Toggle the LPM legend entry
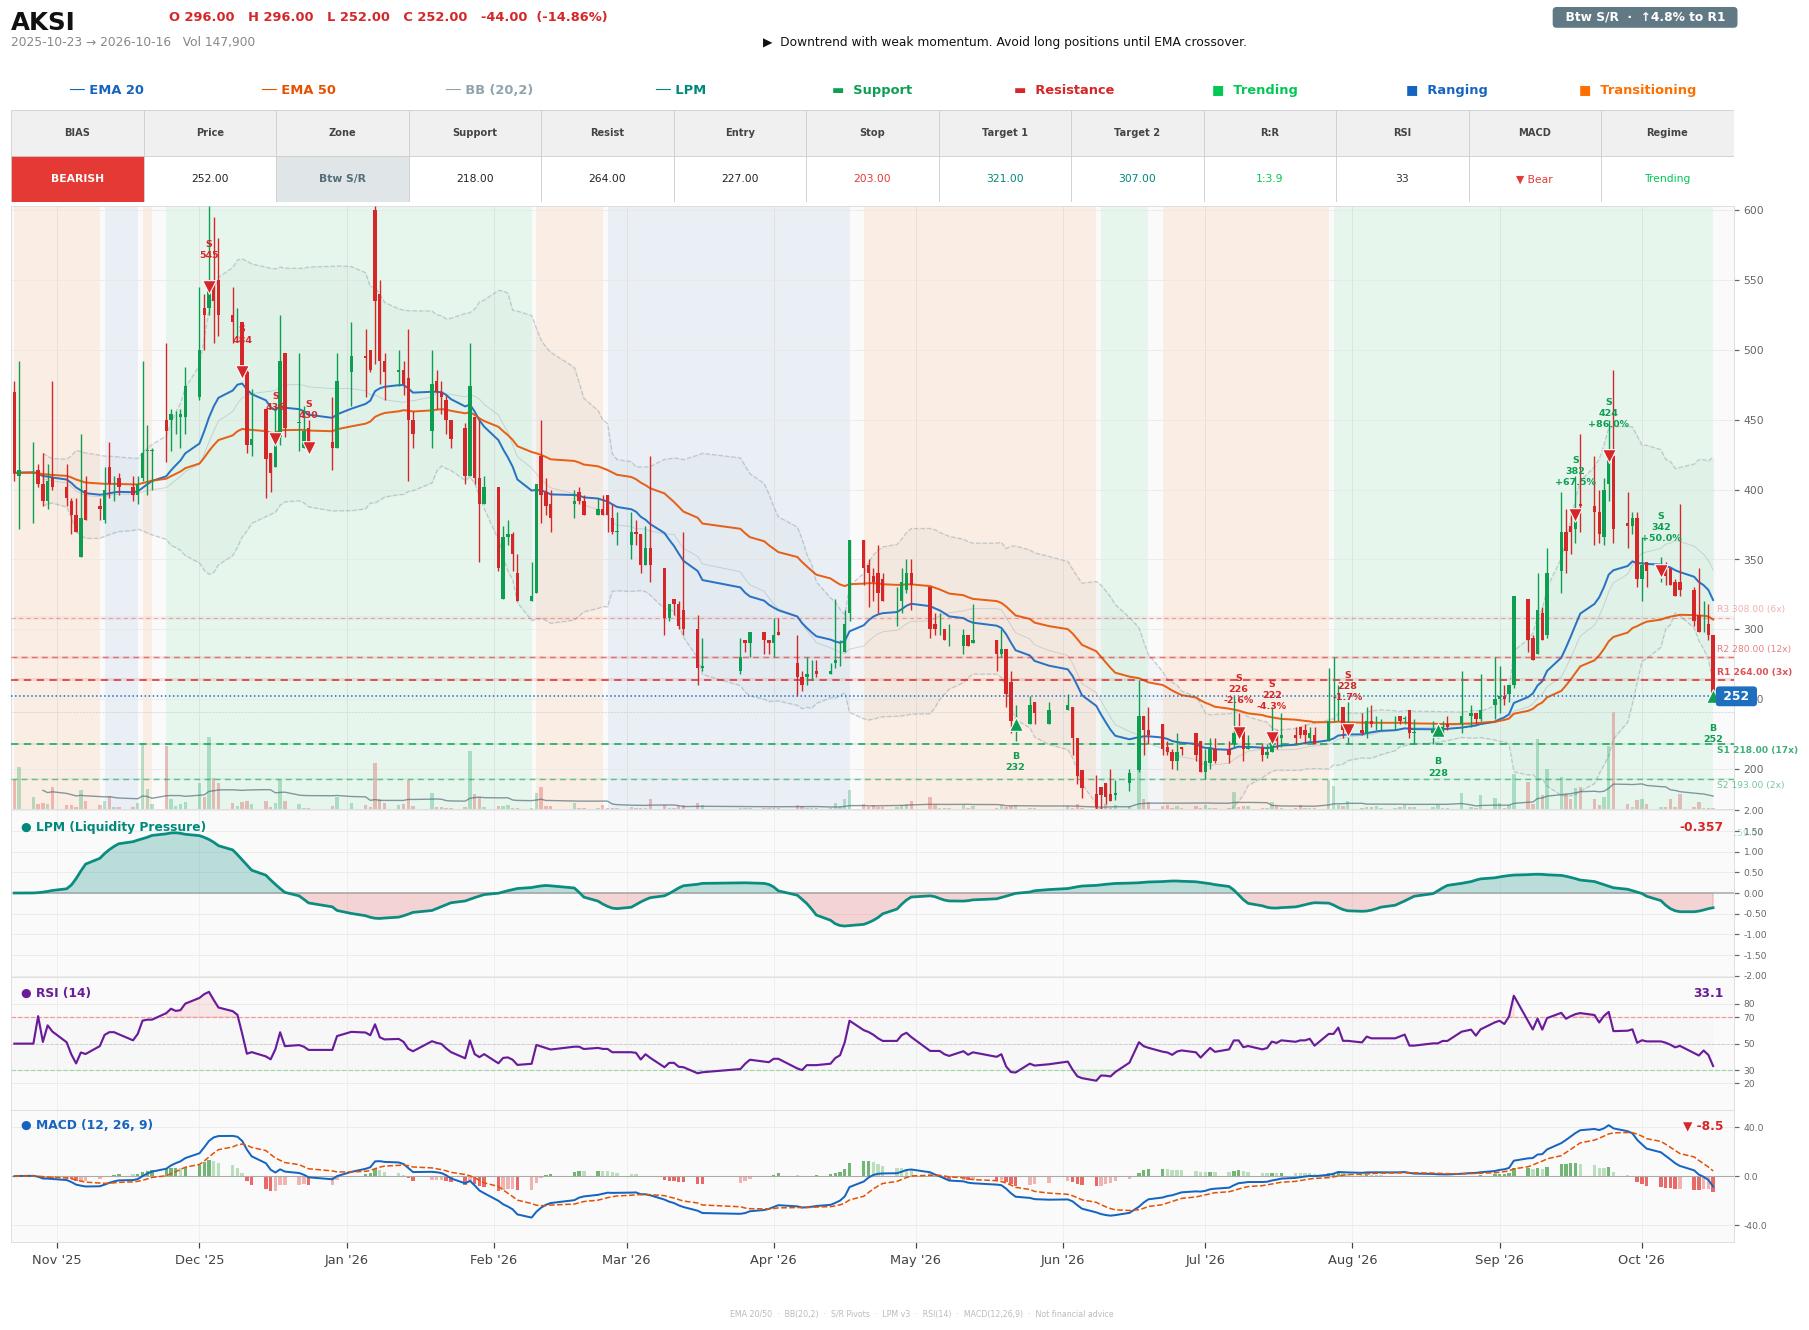This screenshot has width=1809, height=1330. [x=681, y=90]
